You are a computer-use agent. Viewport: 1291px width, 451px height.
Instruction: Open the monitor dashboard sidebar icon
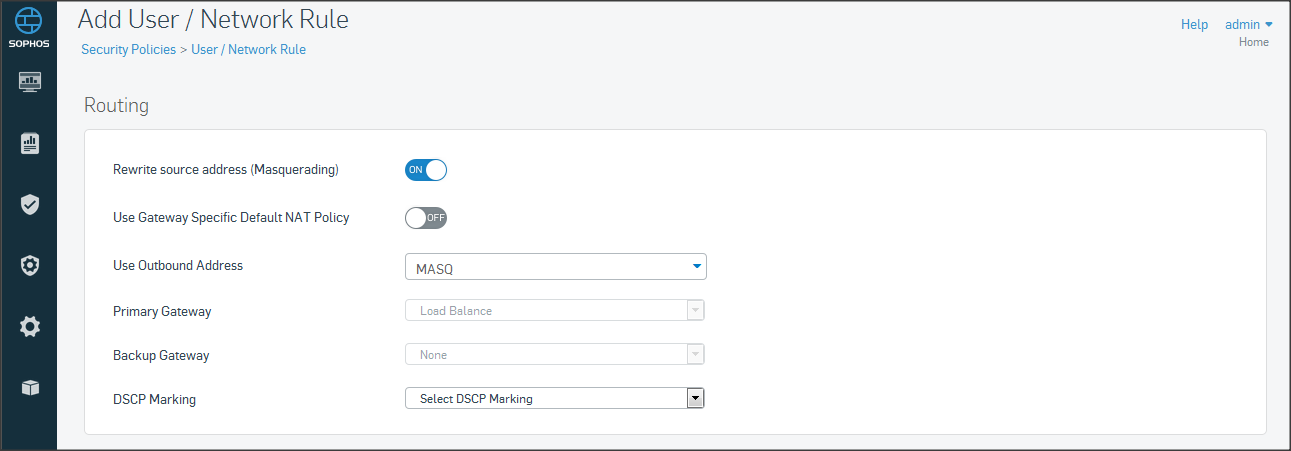(x=30, y=82)
